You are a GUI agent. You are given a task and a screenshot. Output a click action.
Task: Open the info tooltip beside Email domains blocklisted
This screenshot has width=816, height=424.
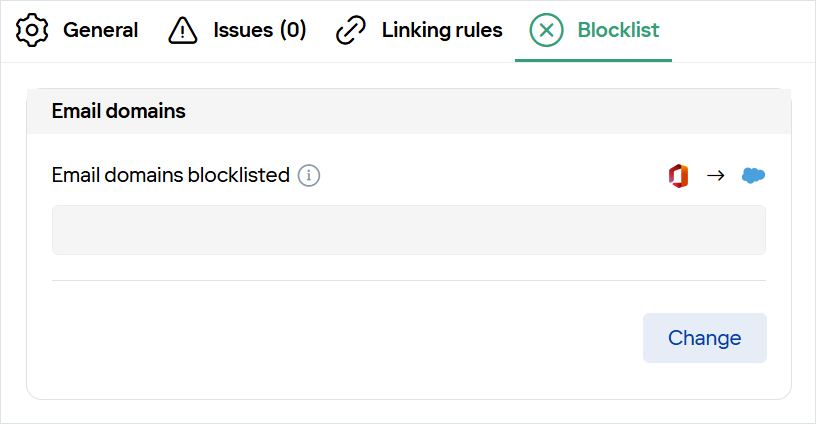click(x=309, y=175)
